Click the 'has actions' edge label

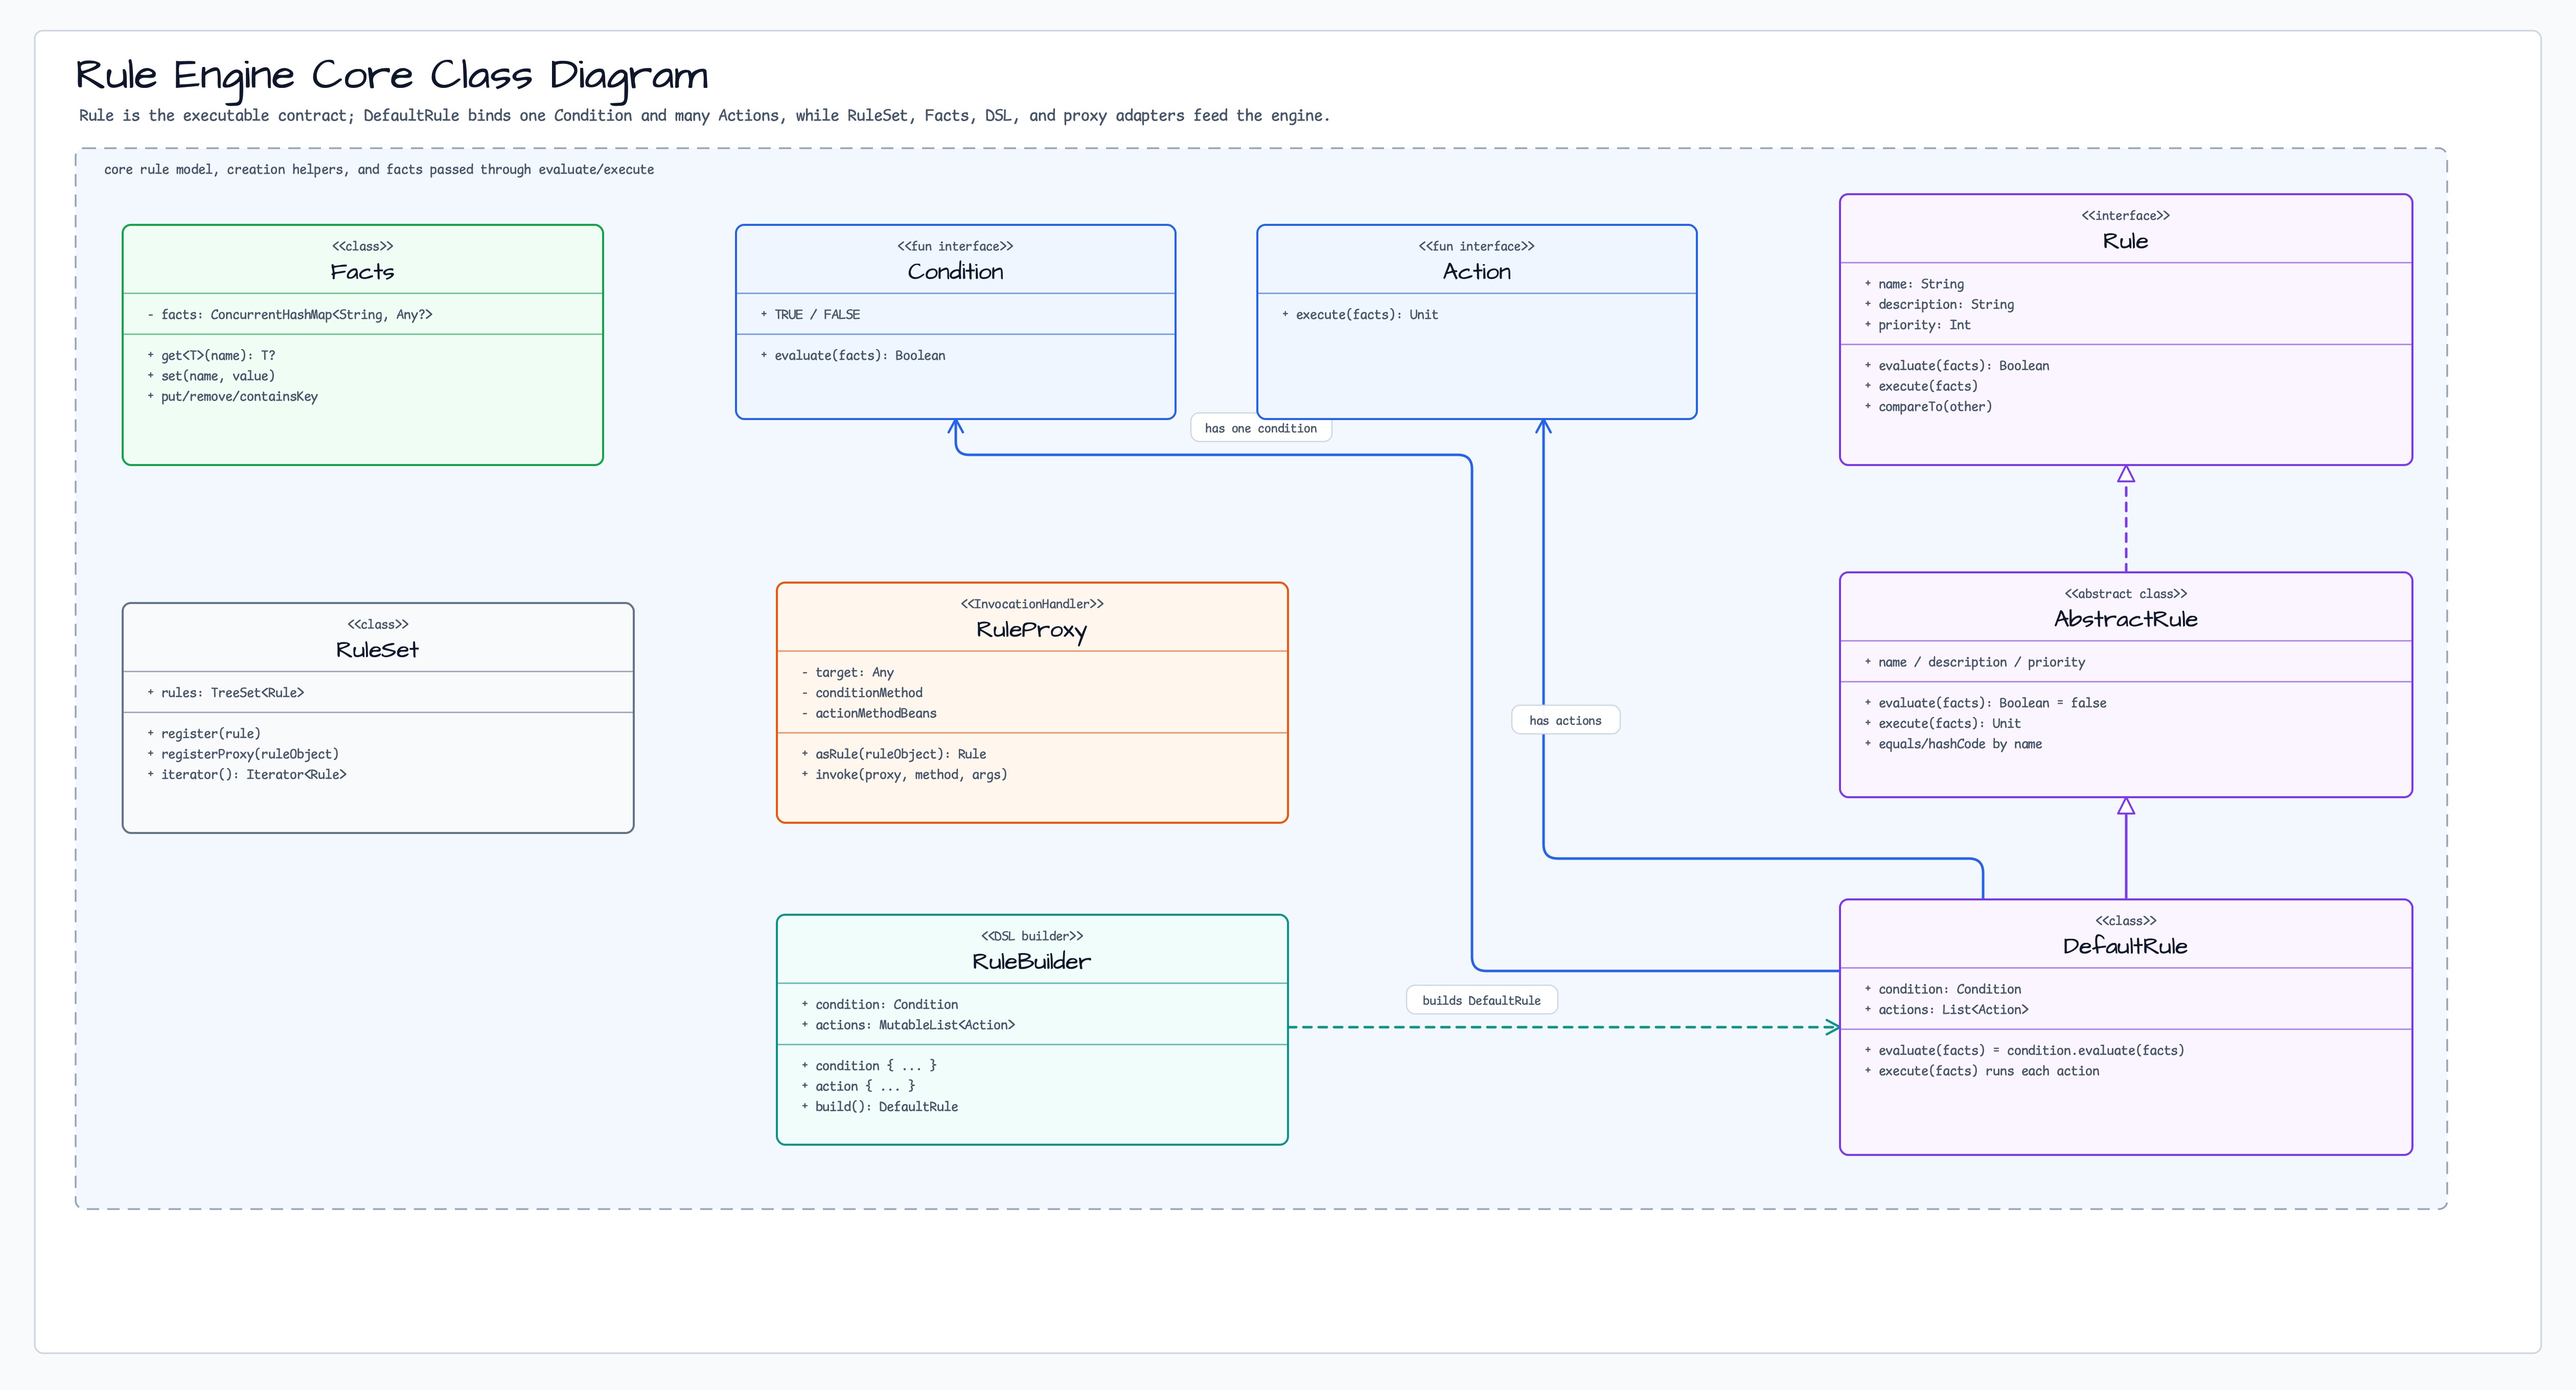point(1565,720)
